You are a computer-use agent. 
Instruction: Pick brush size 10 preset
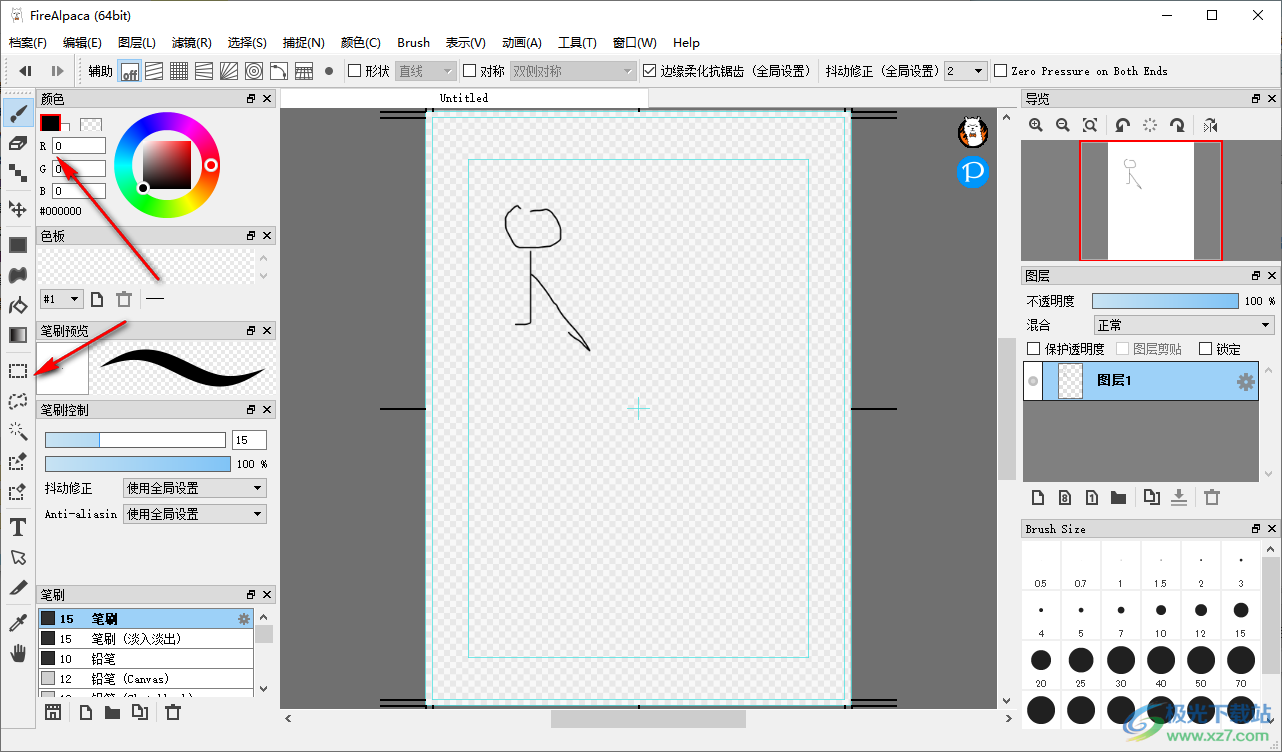[x=1161, y=615]
